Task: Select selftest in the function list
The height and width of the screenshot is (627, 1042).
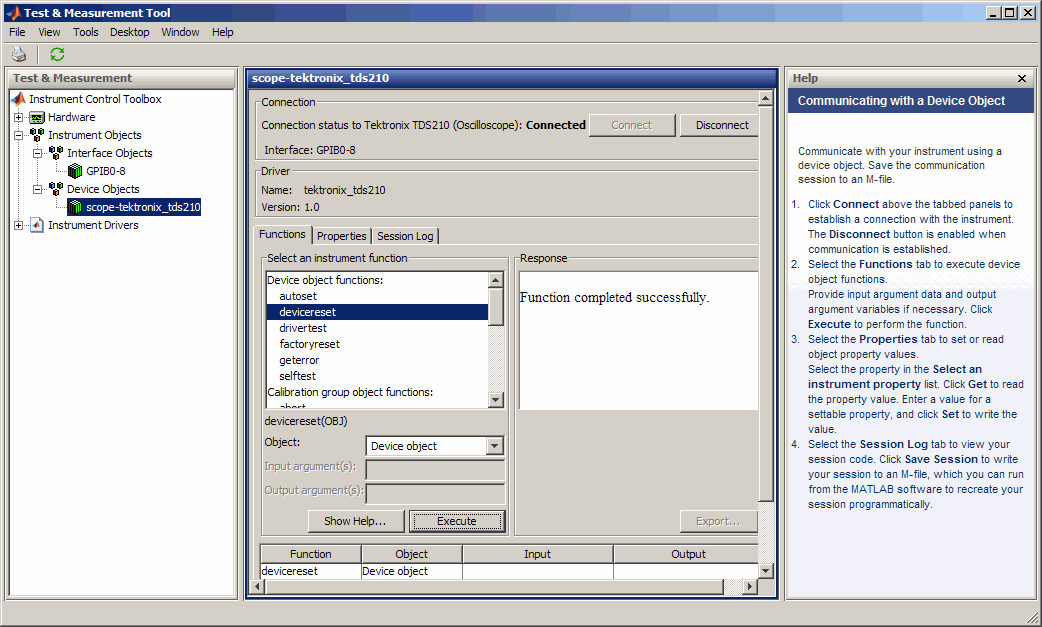Action: [297, 376]
